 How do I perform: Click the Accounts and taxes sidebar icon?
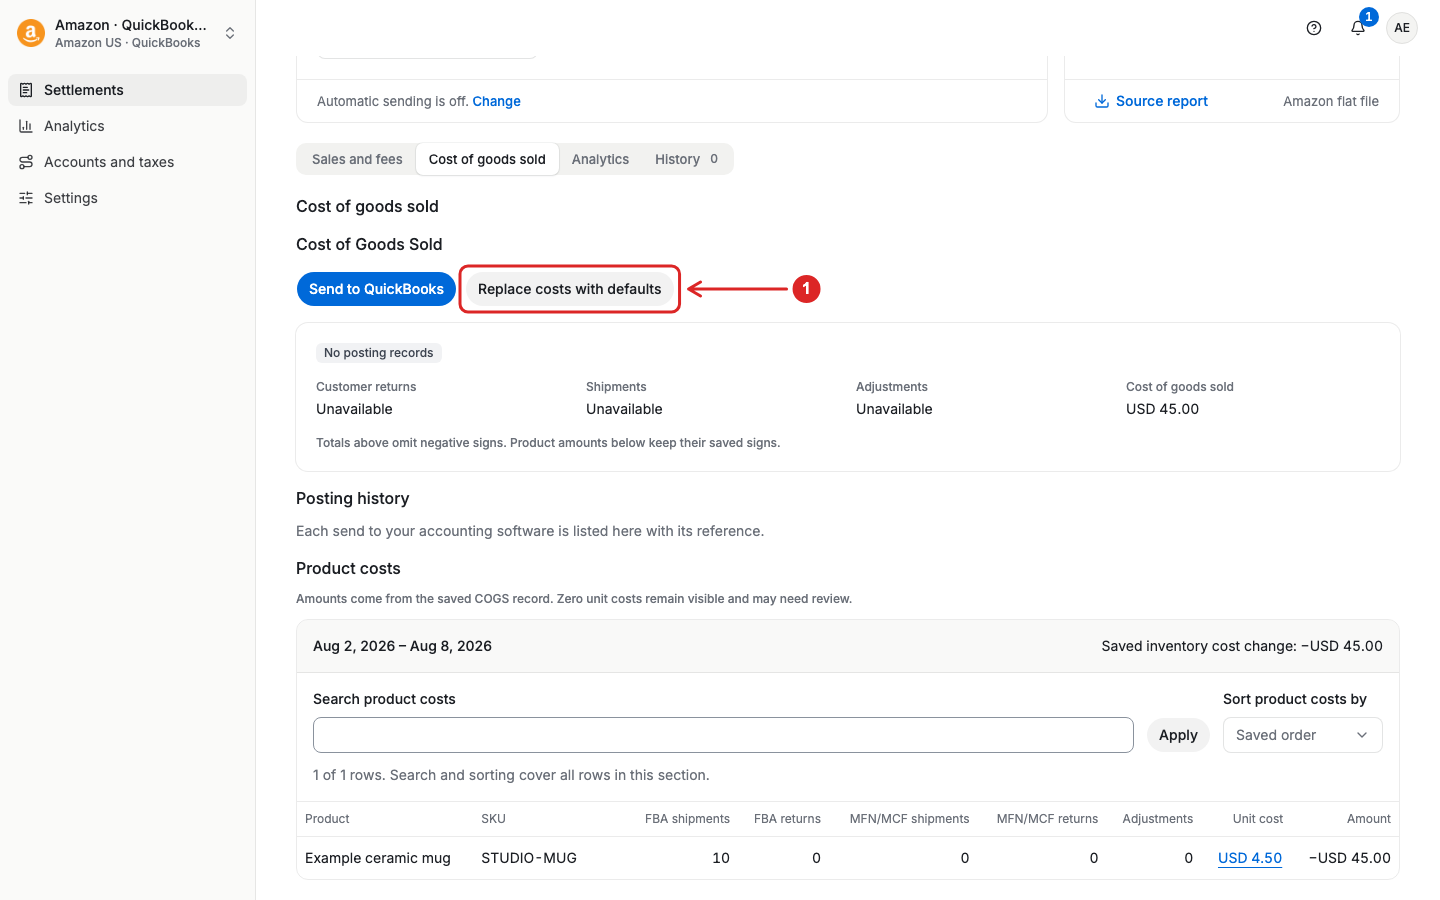pos(26,162)
